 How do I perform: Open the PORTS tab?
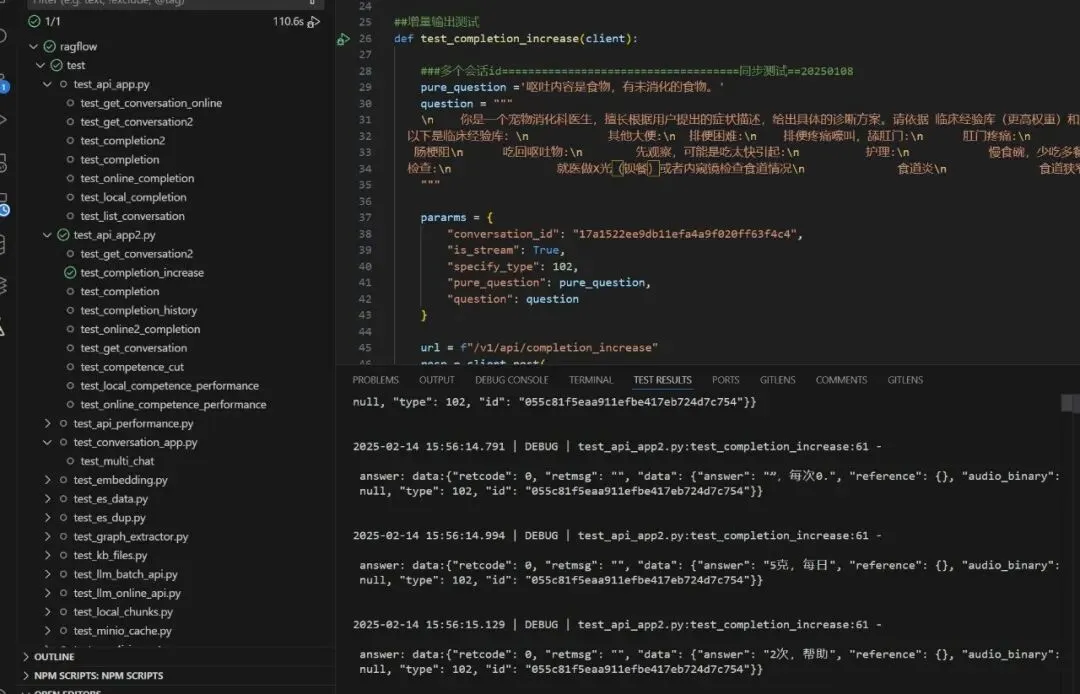[725, 380]
